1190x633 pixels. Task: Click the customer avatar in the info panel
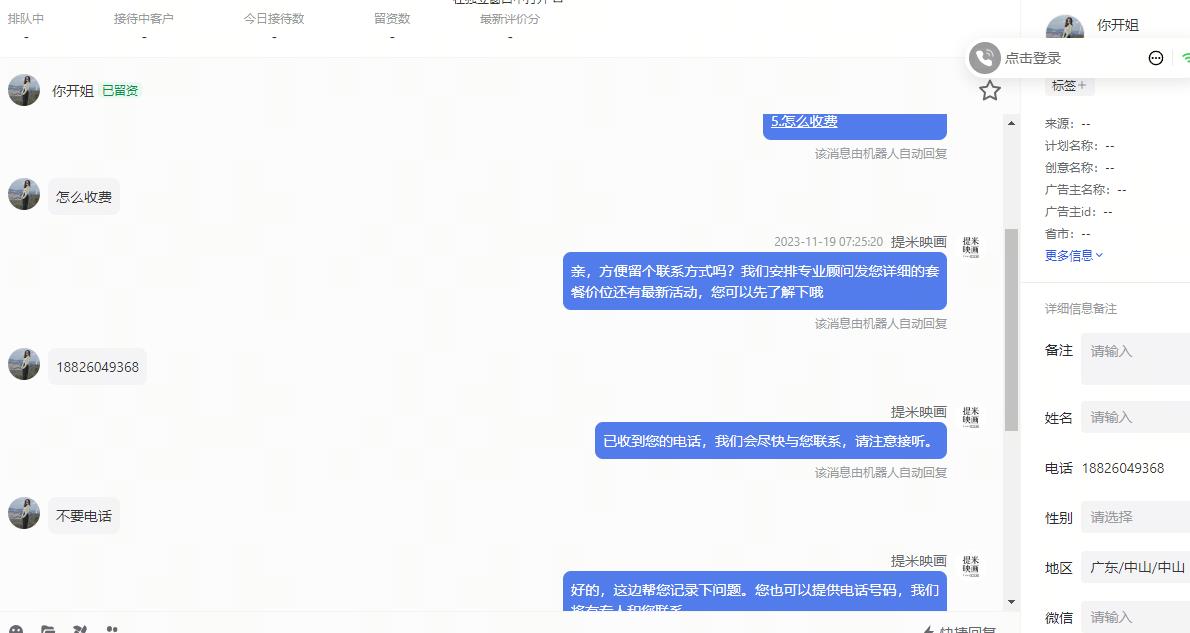(1065, 27)
